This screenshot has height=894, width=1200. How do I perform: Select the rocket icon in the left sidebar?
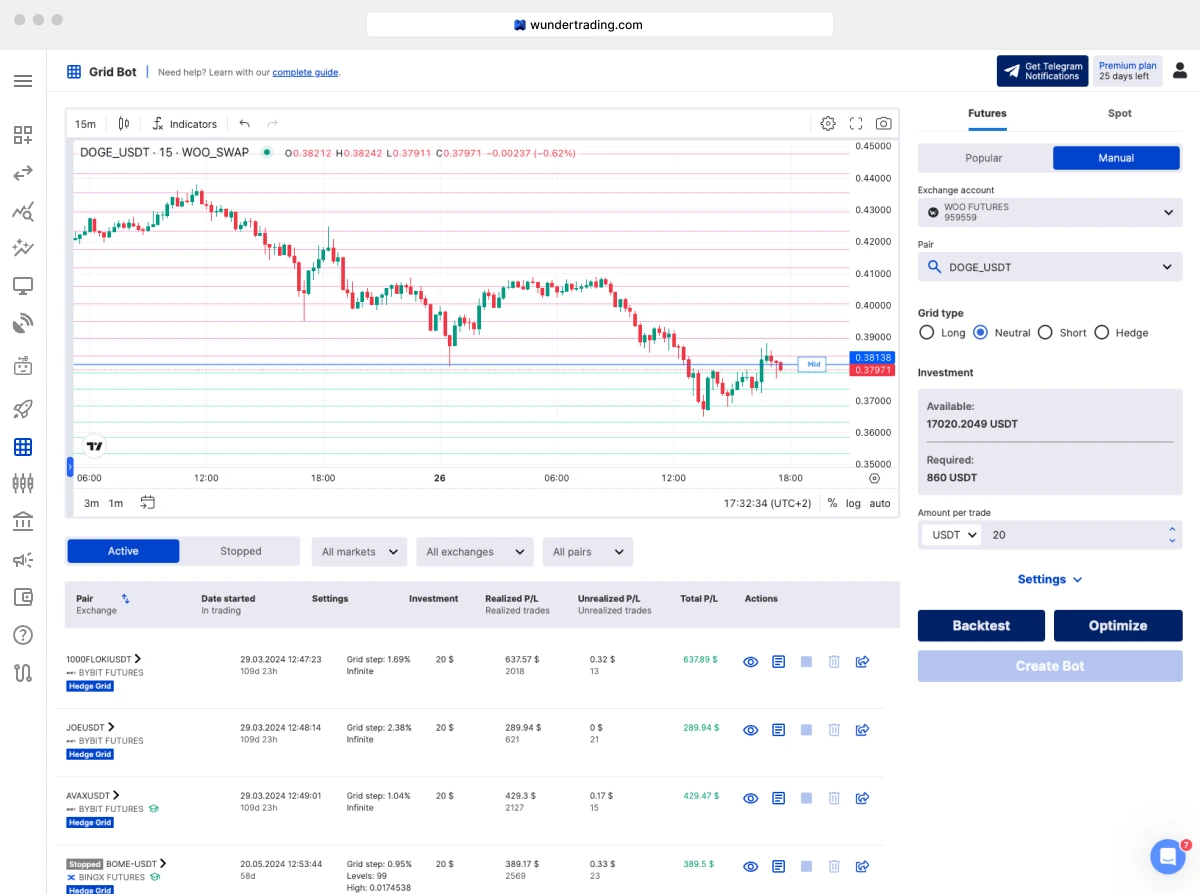click(23, 408)
